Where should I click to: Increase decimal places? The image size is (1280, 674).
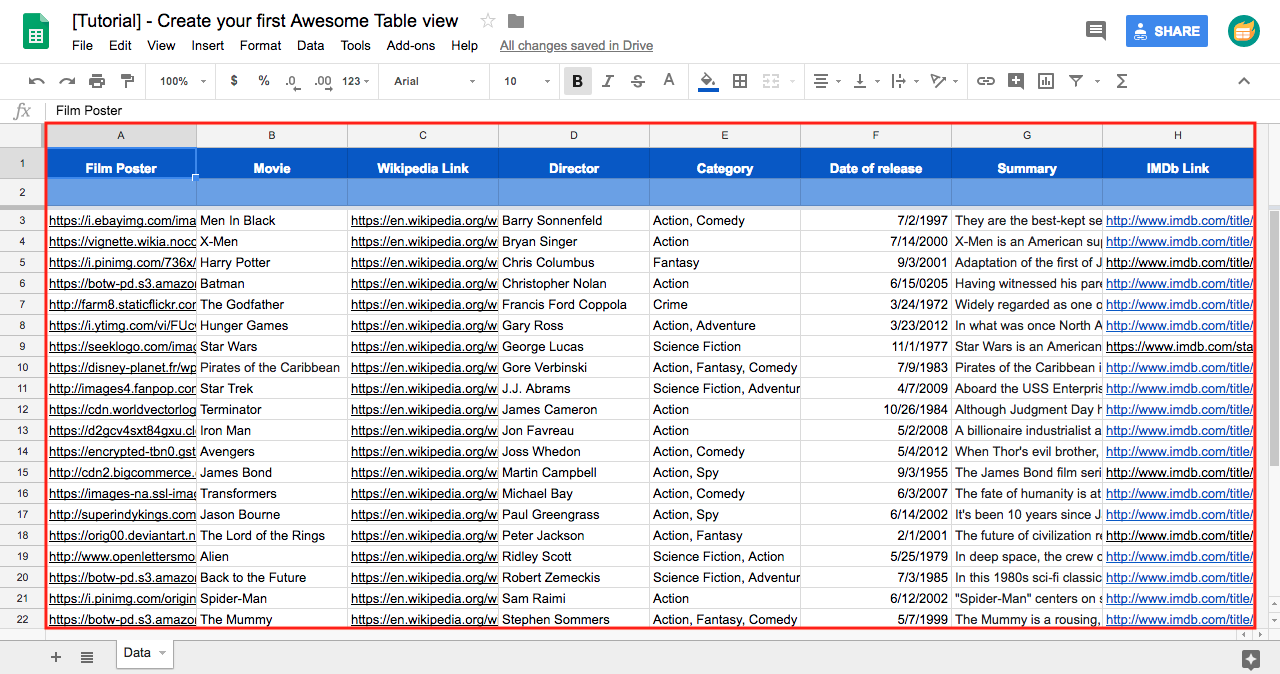coord(322,81)
